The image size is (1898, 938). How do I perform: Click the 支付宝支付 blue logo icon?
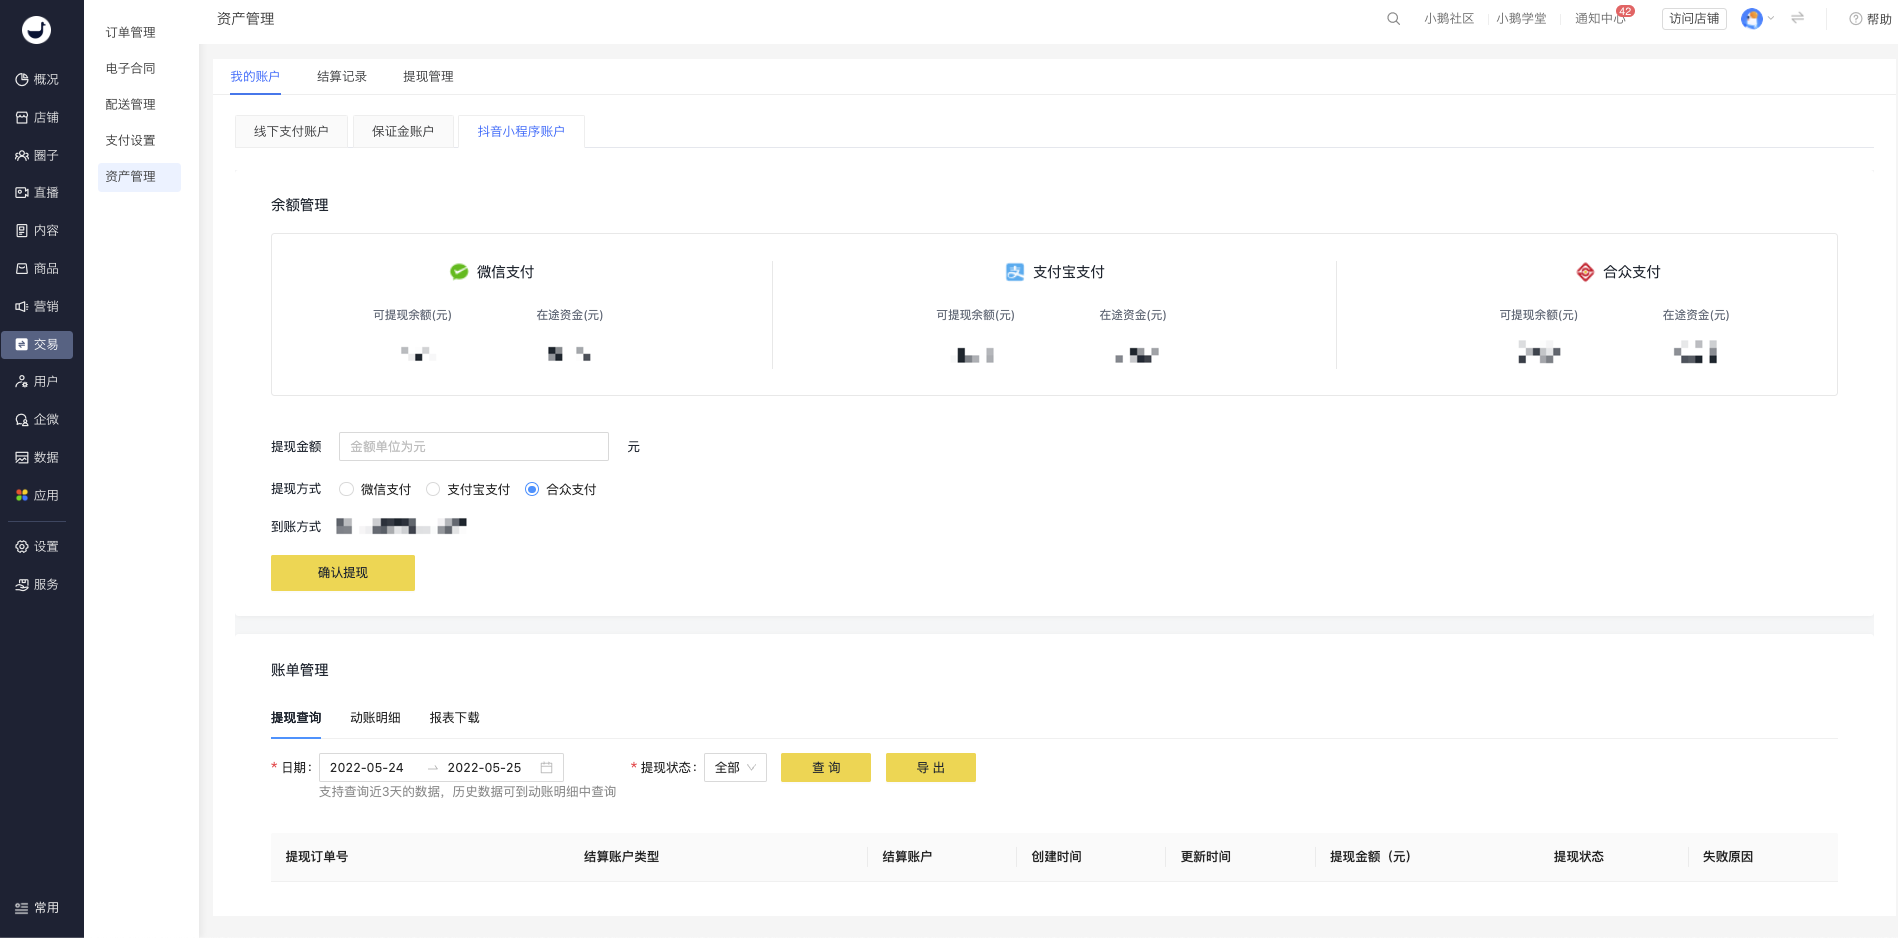(x=1015, y=271)
